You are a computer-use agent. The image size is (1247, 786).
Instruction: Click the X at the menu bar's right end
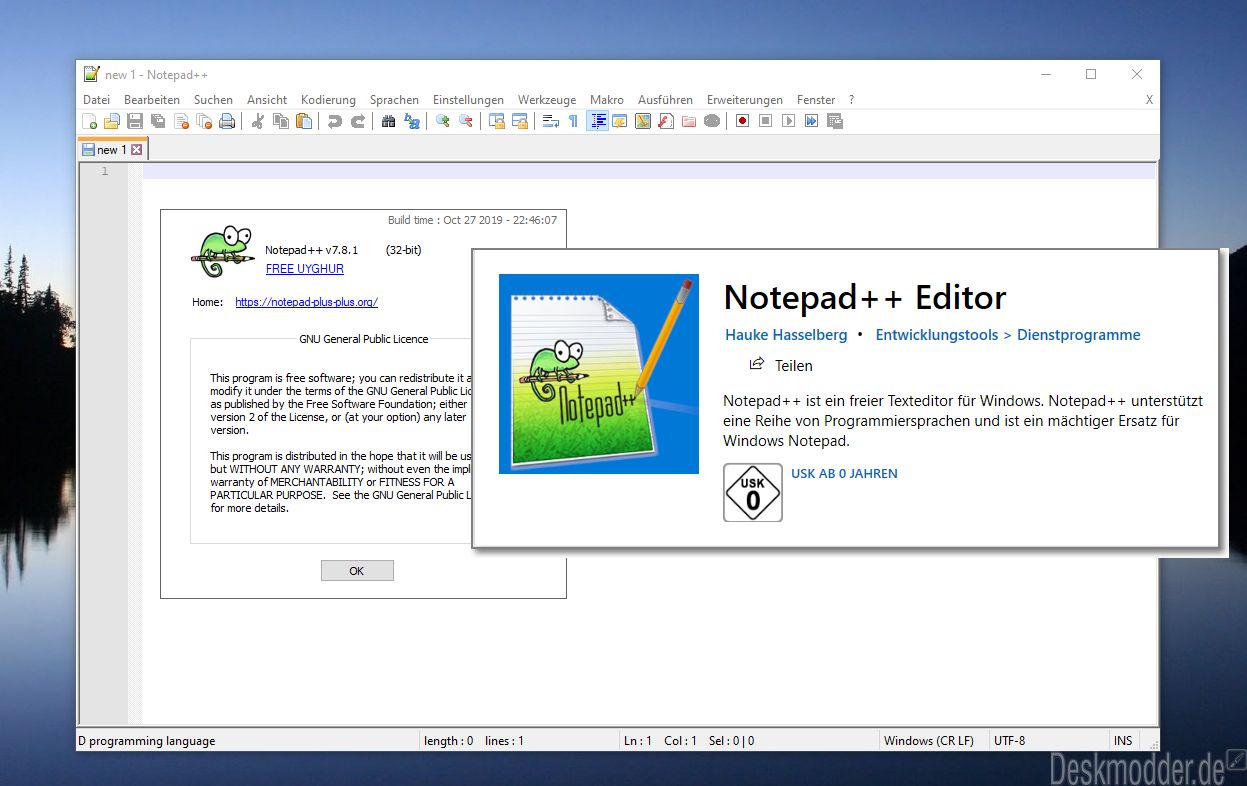click(1149, 100)
